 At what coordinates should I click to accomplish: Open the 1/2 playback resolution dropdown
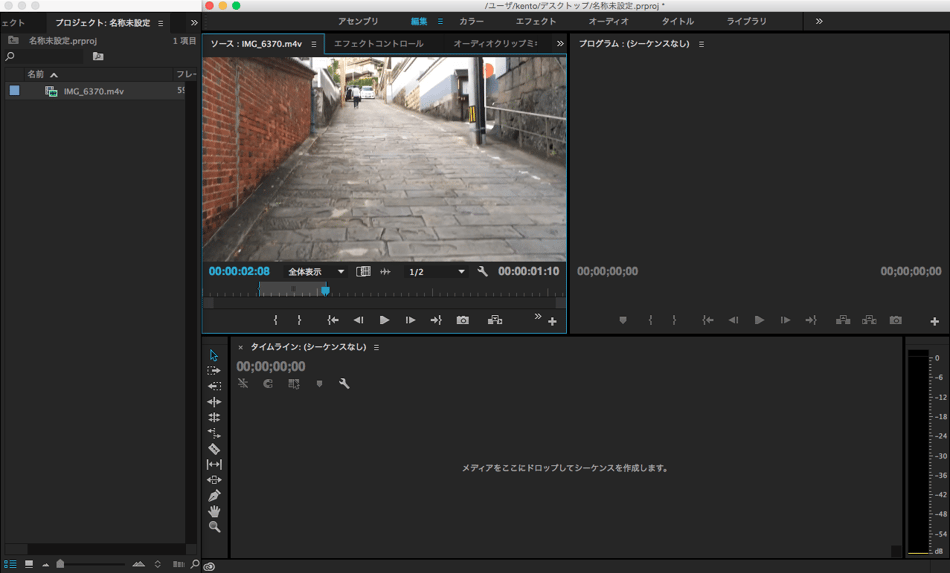pyautogui.click(x=436, y=272)
